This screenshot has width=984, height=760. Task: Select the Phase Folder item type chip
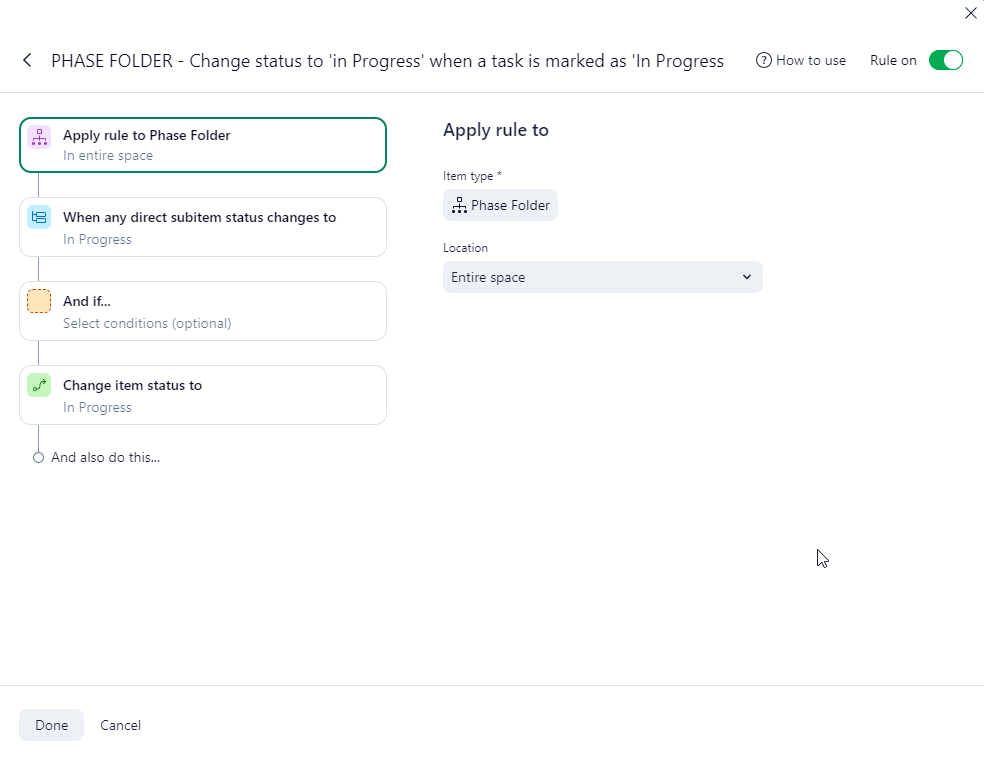click(501, 205)
